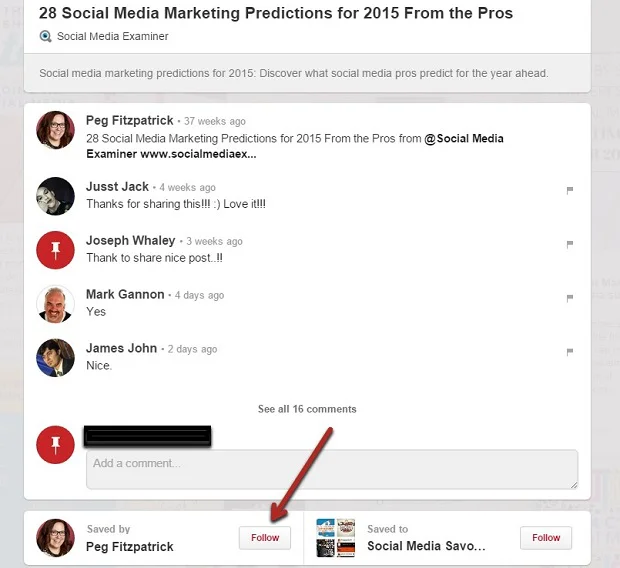620x568 pixels.
Task: Flag James John's comment
Action: tap(570, 352)
